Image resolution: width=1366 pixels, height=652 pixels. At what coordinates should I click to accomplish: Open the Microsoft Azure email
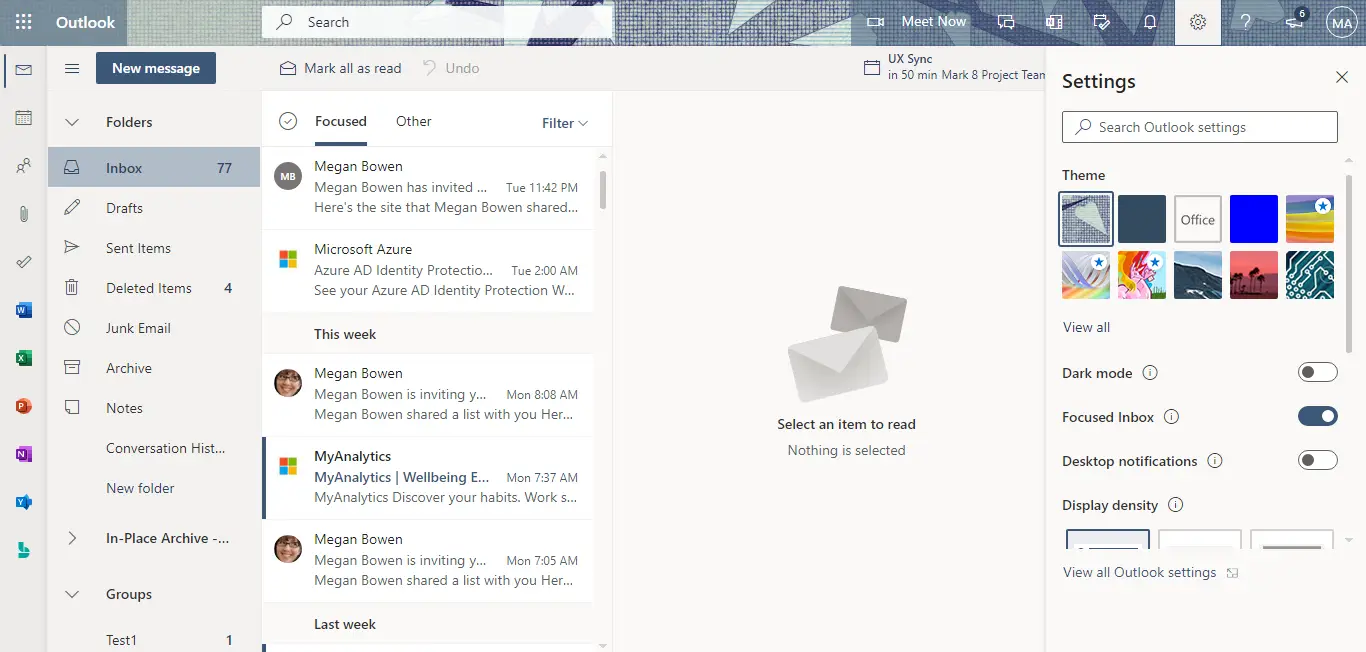(428, 270)
